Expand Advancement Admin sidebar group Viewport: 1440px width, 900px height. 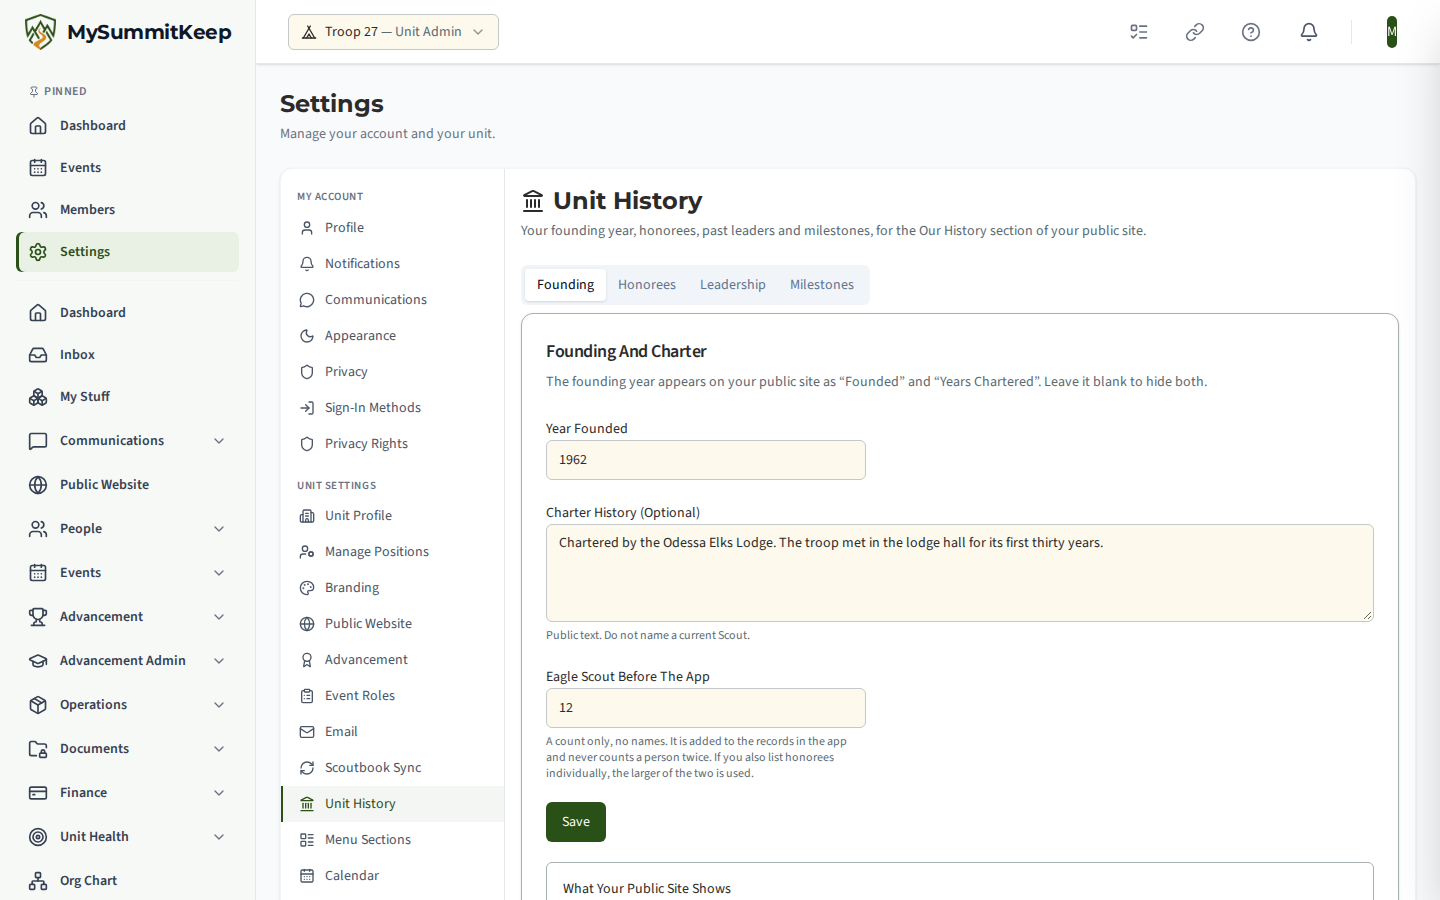[128, 661]
